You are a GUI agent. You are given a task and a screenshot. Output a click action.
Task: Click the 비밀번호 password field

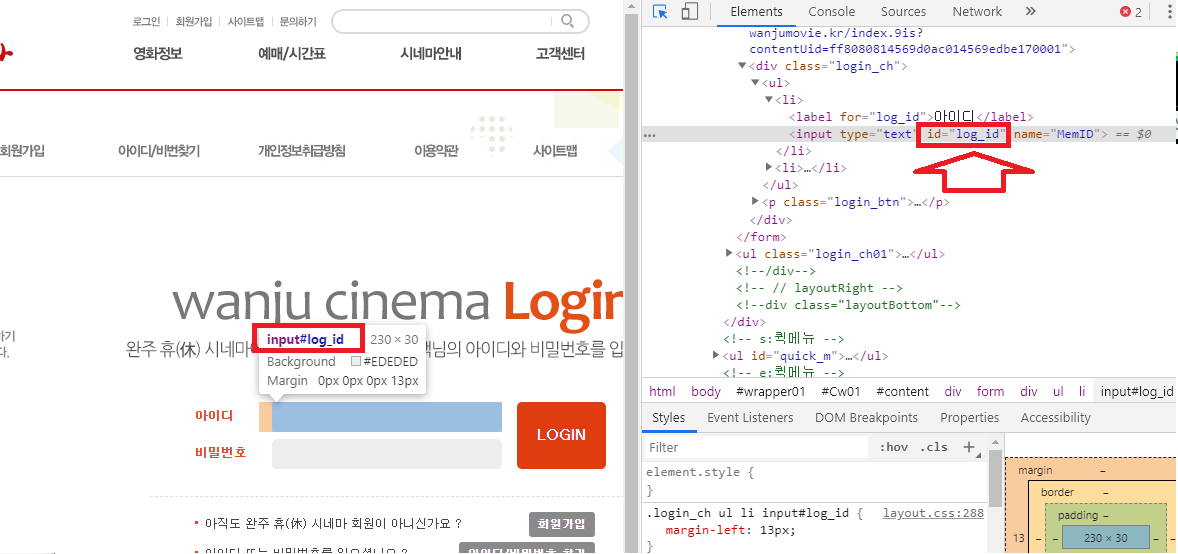point(386,454)
